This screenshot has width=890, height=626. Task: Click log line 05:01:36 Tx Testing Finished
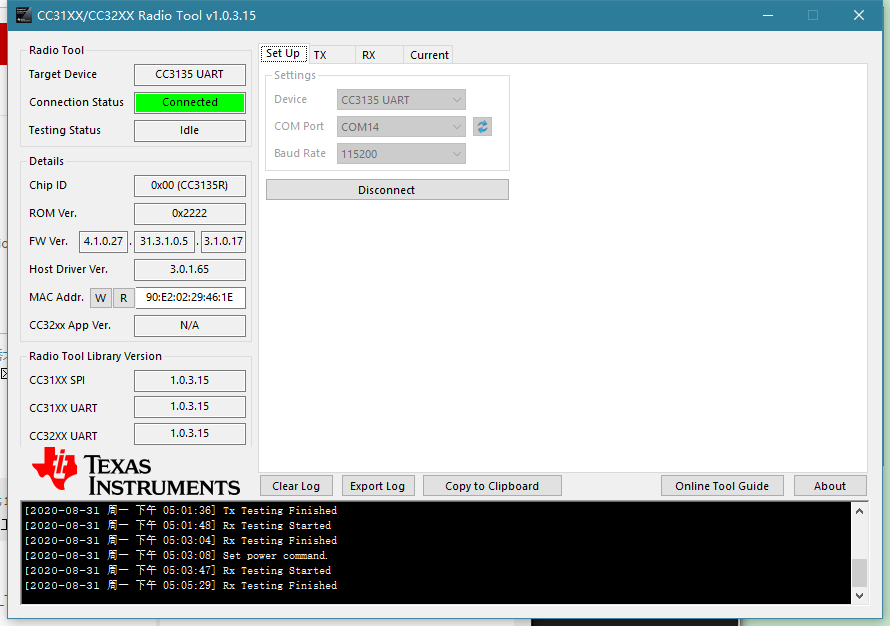pos(180,511)
